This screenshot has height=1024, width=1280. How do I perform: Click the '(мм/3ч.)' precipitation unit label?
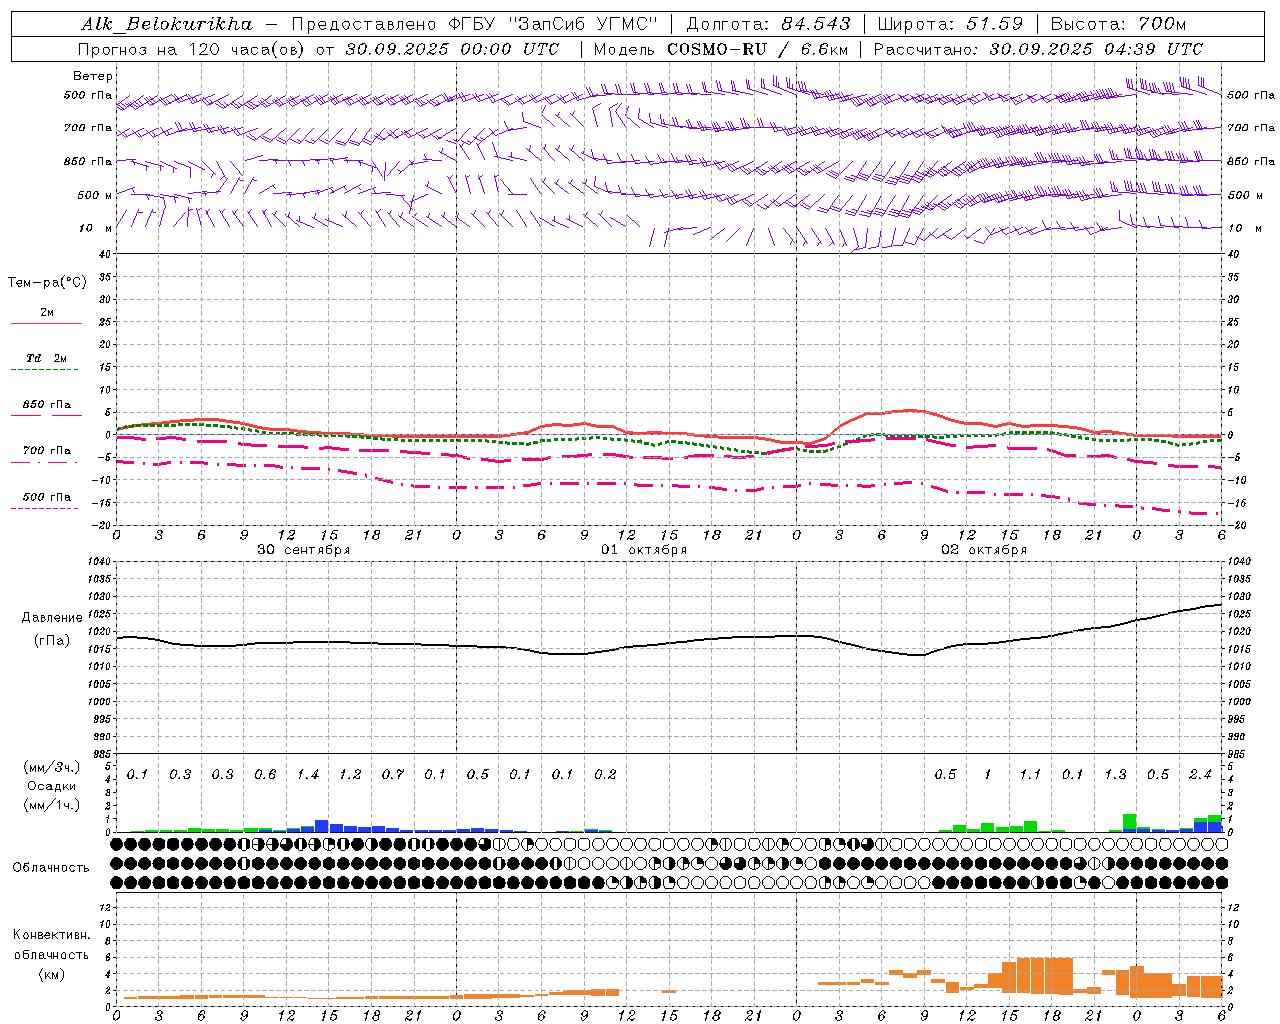[x=51, y=767]
